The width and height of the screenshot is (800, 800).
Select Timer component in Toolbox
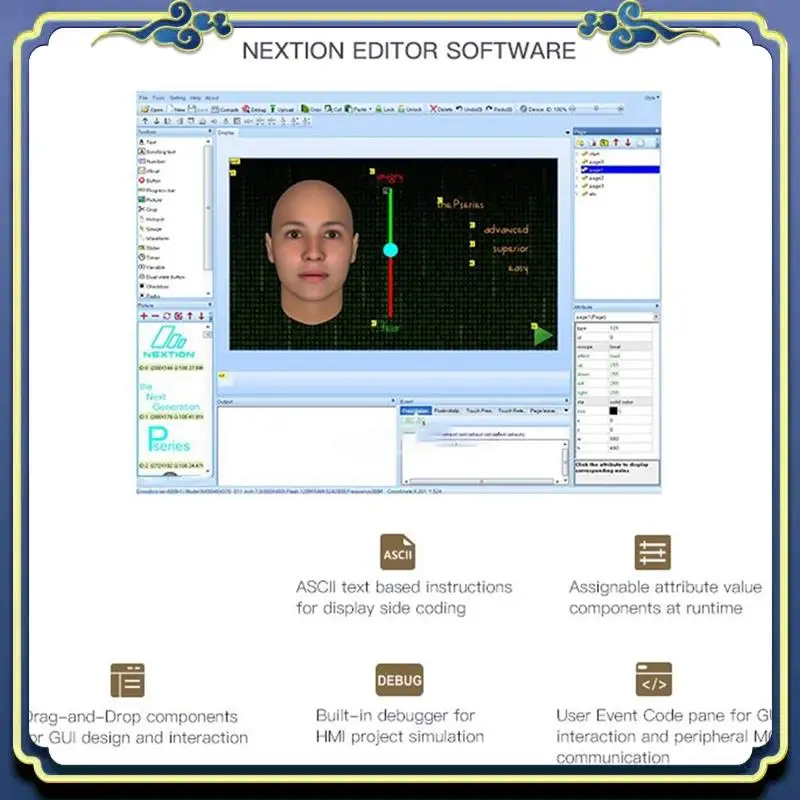[x=149, y=258]
